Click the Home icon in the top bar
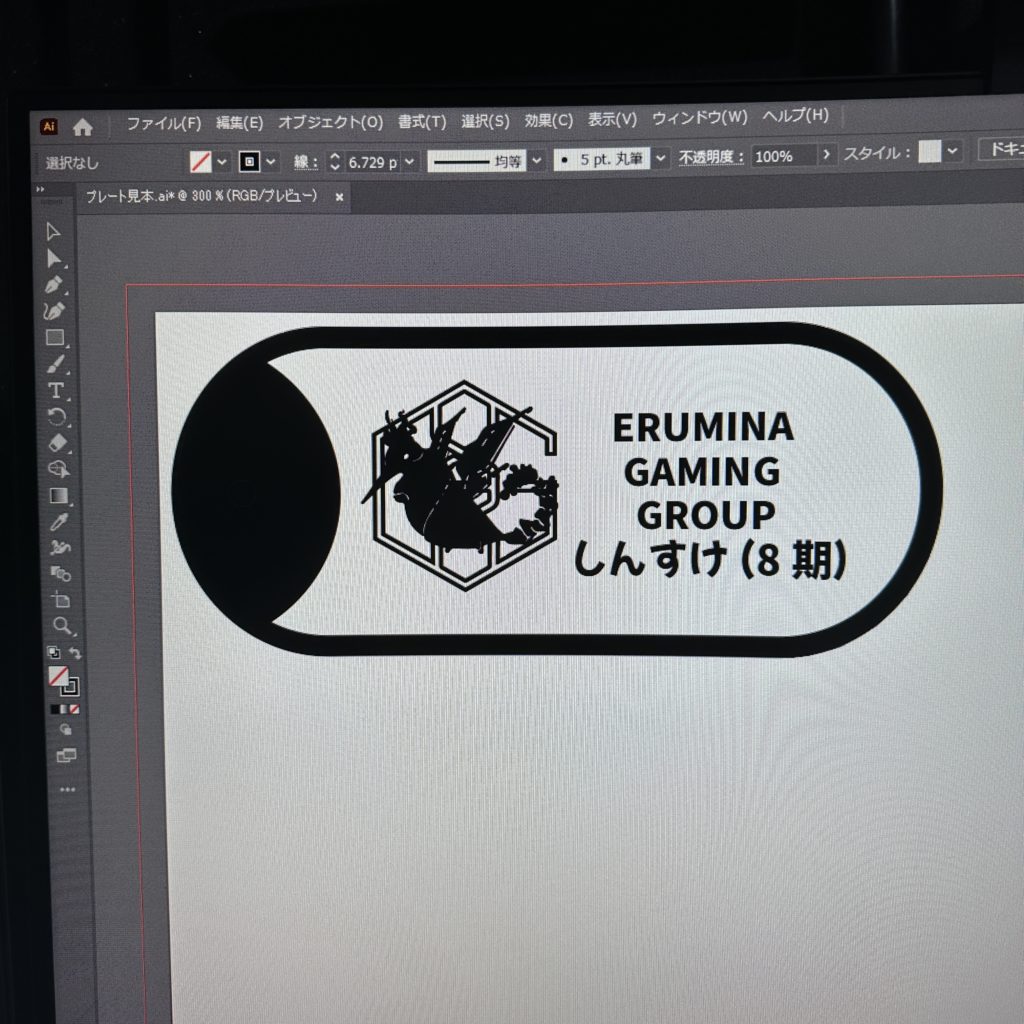Viewport: 1024px width, 1024px height. pyautogui.click(x=83, y=127)
